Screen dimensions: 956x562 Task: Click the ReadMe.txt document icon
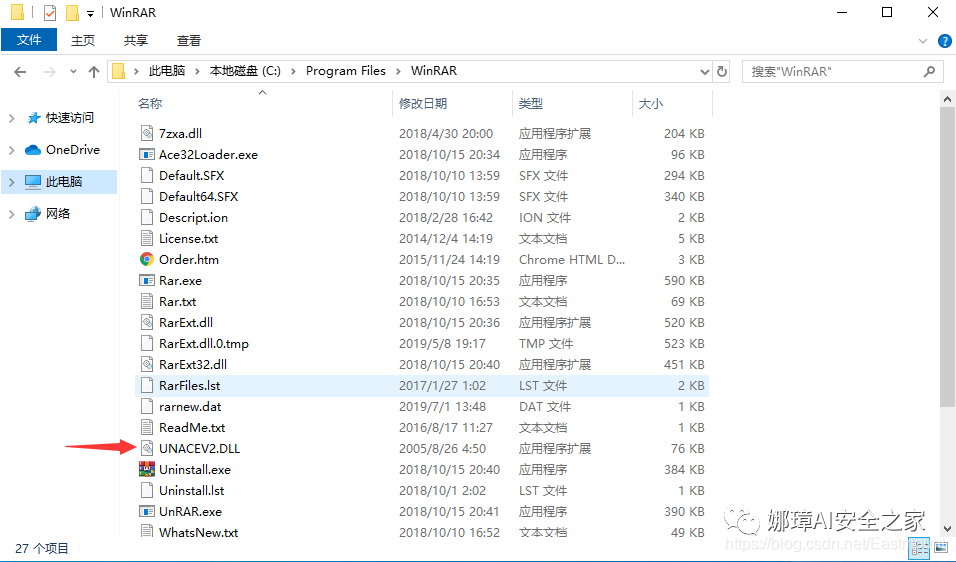tap(146, 428)
